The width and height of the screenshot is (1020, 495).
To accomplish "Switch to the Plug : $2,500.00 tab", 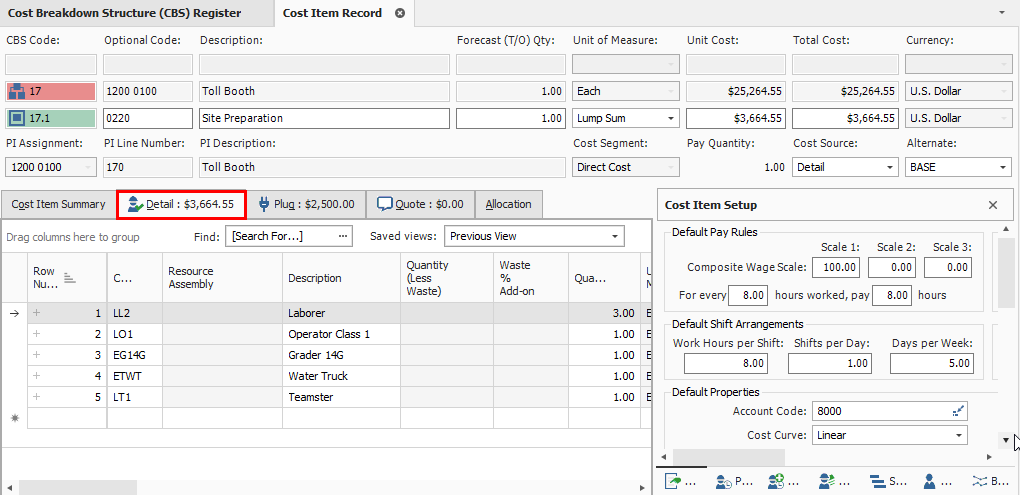I will pyautogui.click(x=307, y=204).
